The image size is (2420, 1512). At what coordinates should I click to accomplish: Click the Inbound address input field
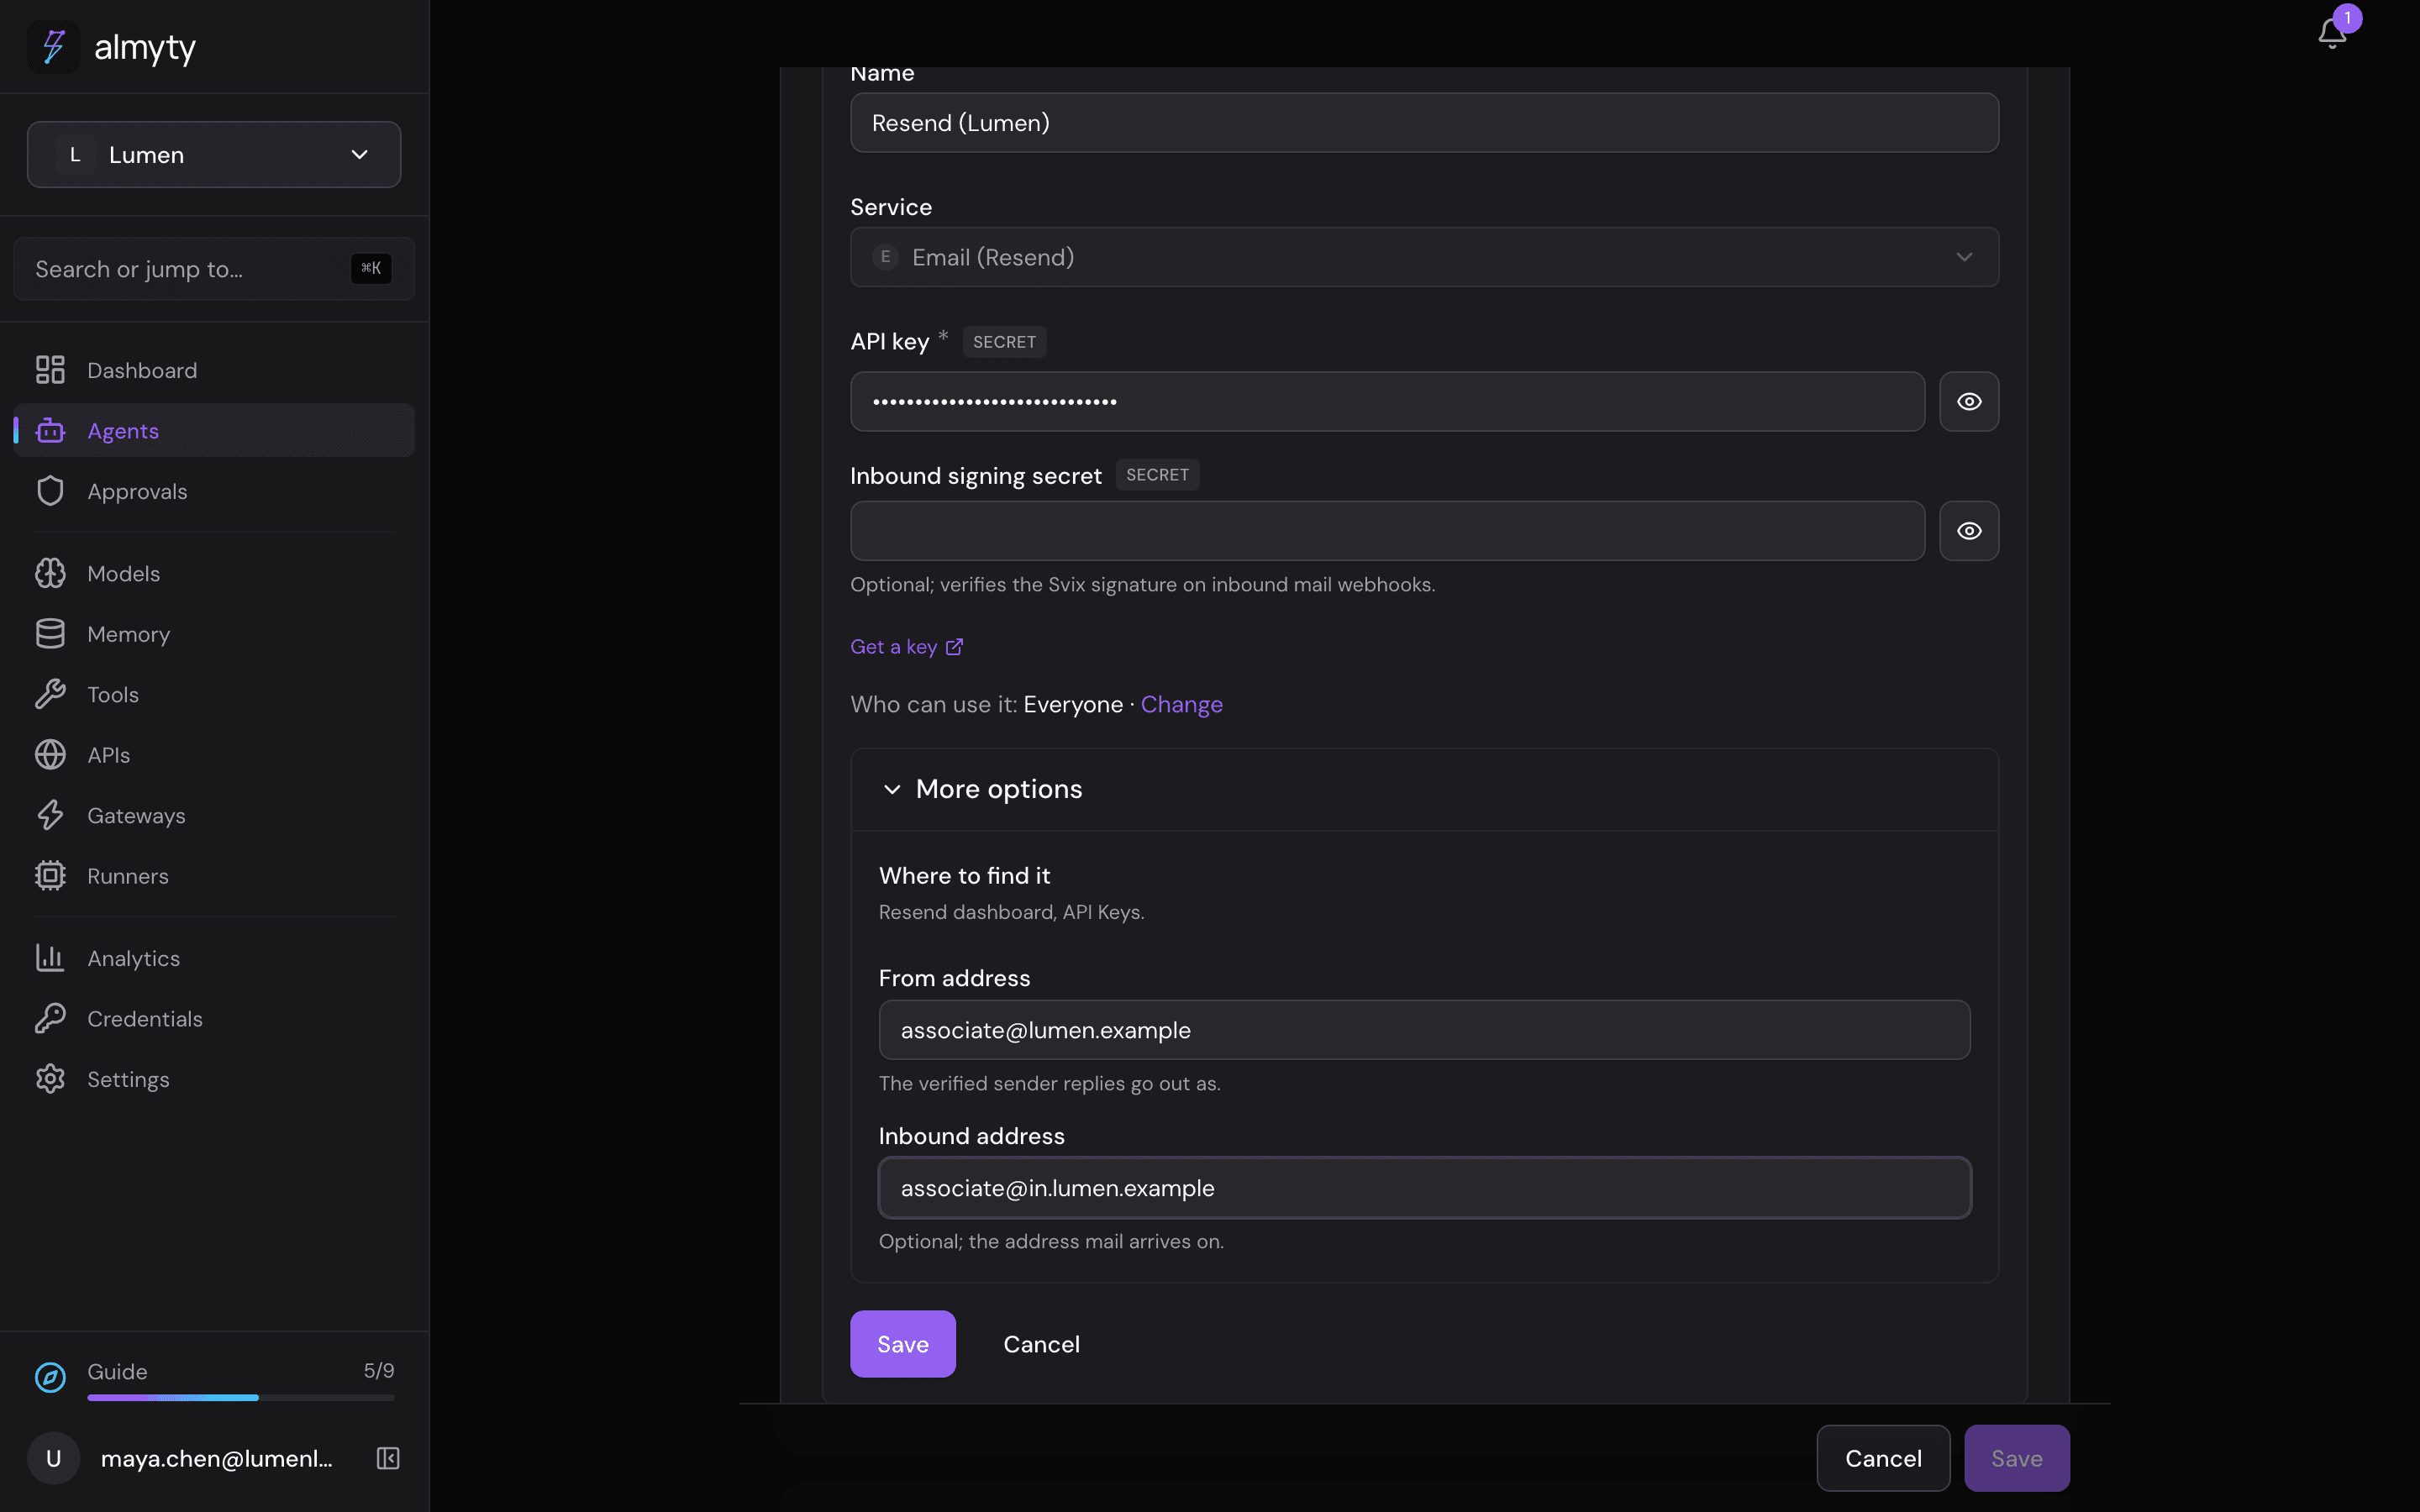tap(1424, 1188)
